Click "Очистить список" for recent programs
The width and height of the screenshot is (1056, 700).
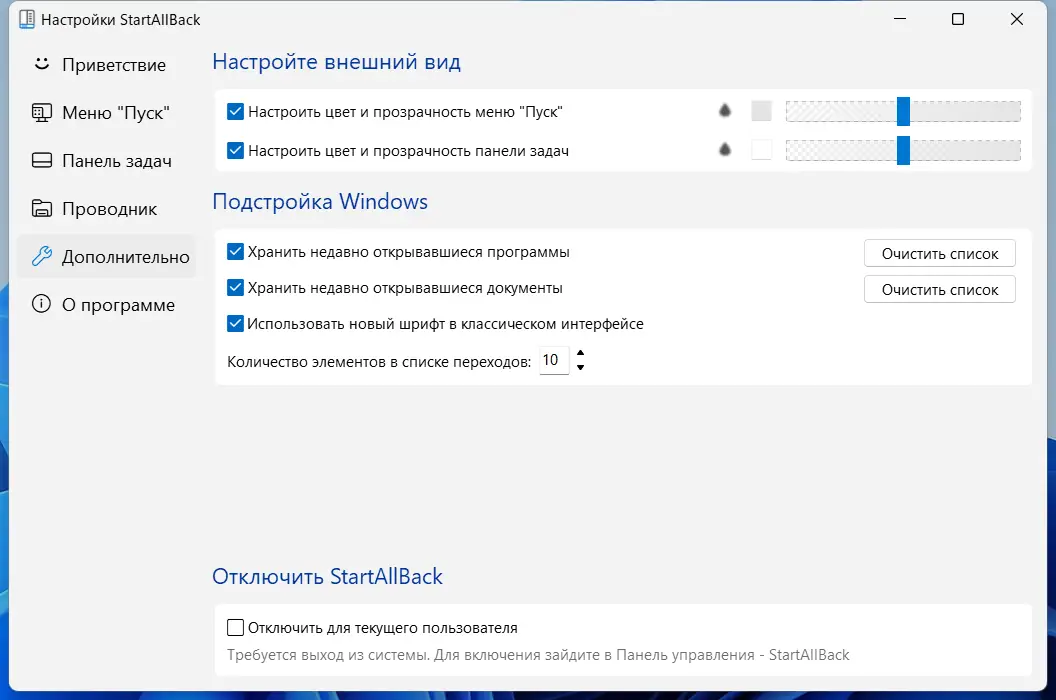tap(939, 253)
